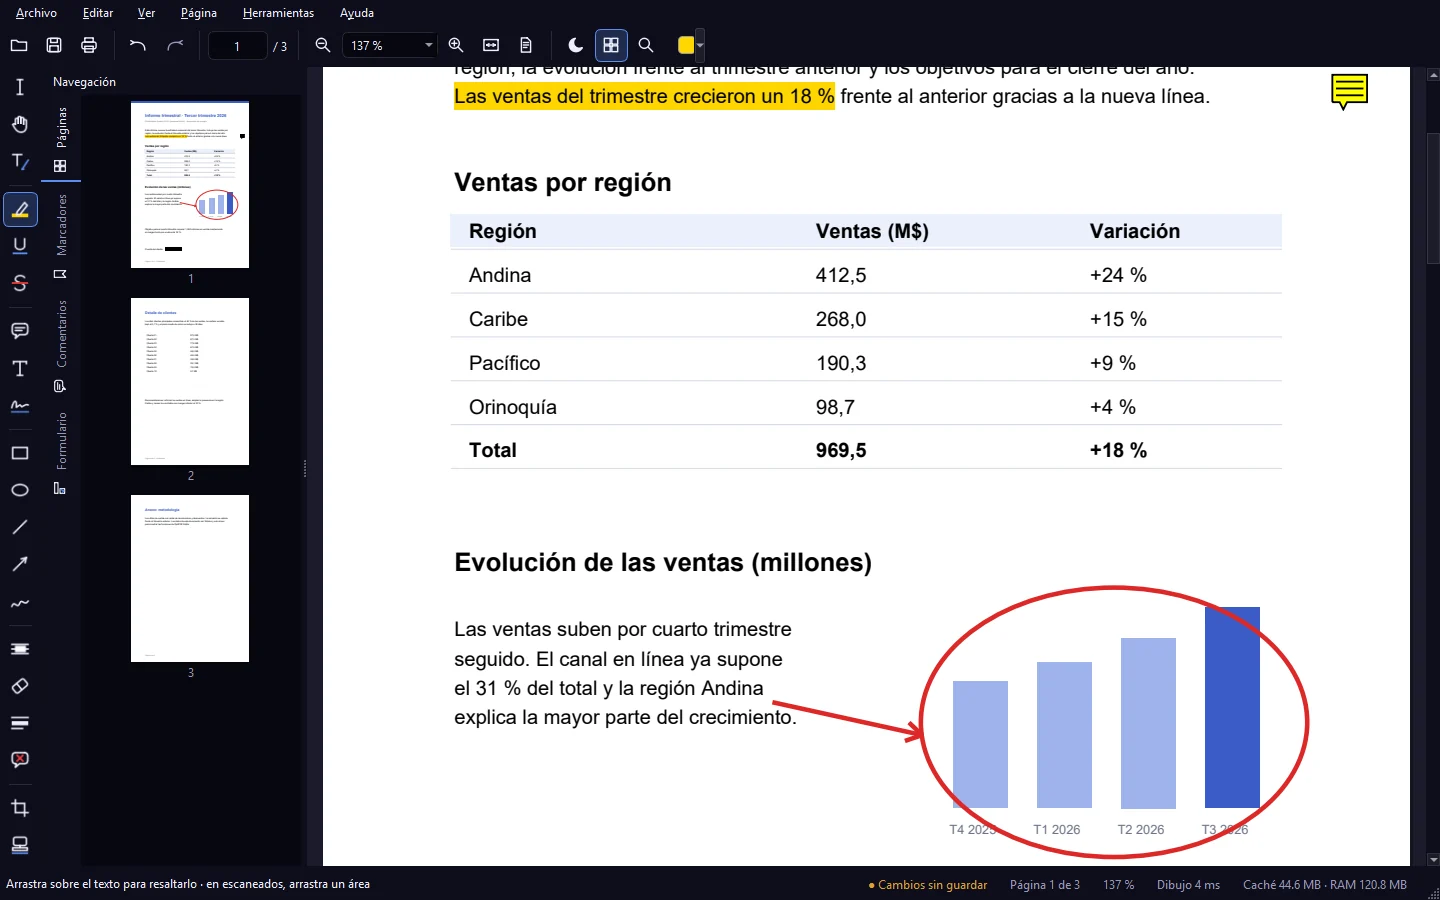This screenshot has width=1440, height=900.
Task: Select the freehand ink tool
Action: pyautogui.click(x=20, y=602)
